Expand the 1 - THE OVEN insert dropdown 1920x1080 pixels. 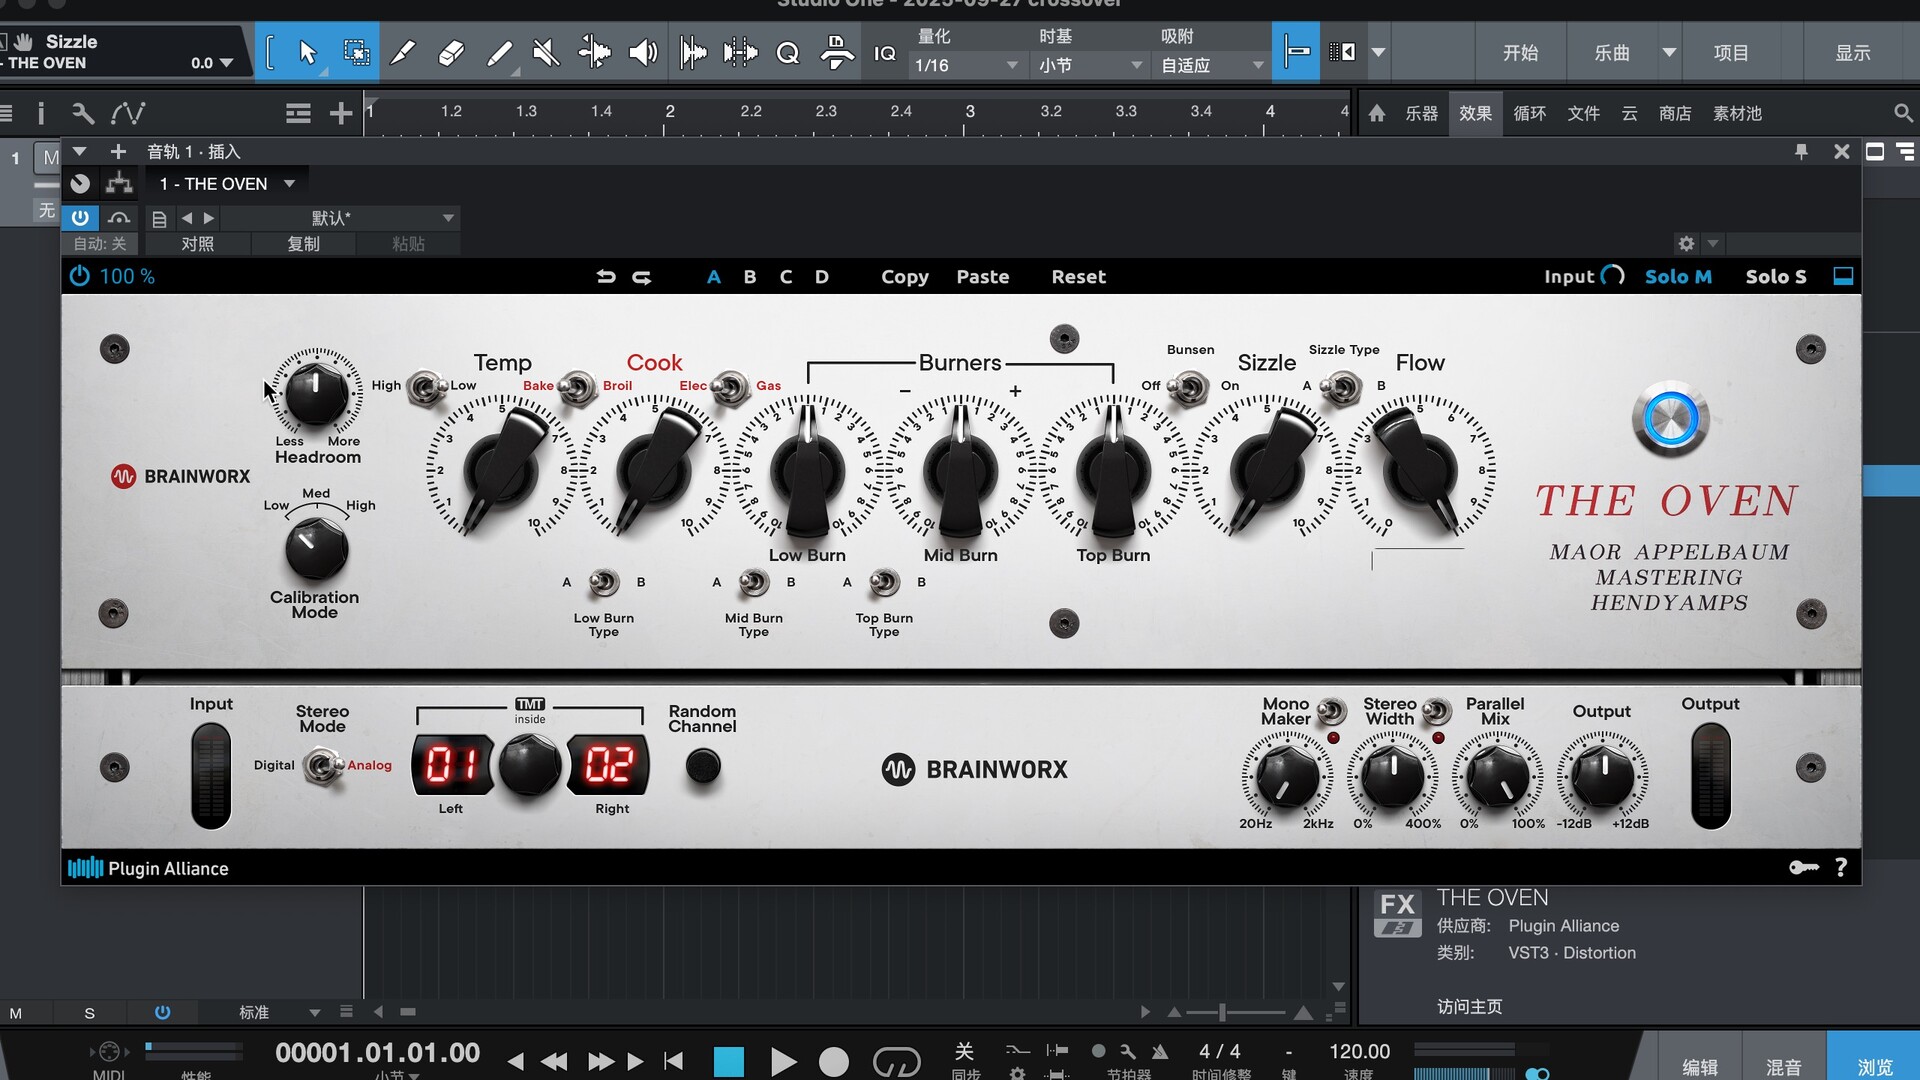(289, 184)
